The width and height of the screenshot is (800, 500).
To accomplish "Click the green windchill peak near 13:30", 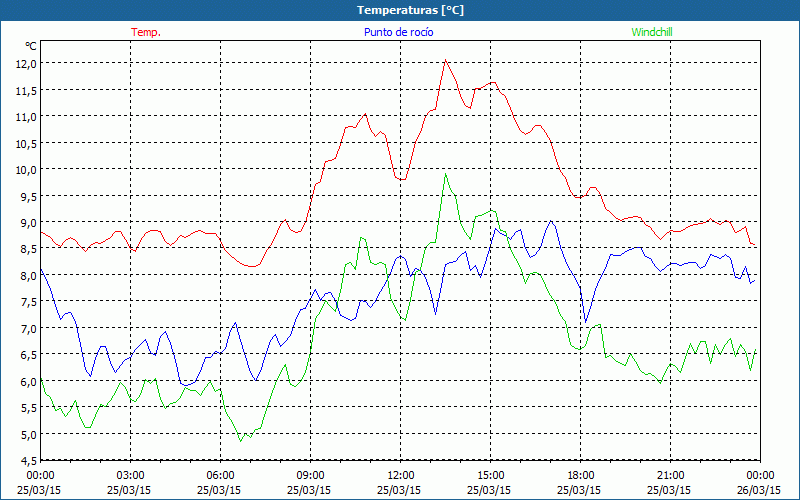I will pos(445,174).
